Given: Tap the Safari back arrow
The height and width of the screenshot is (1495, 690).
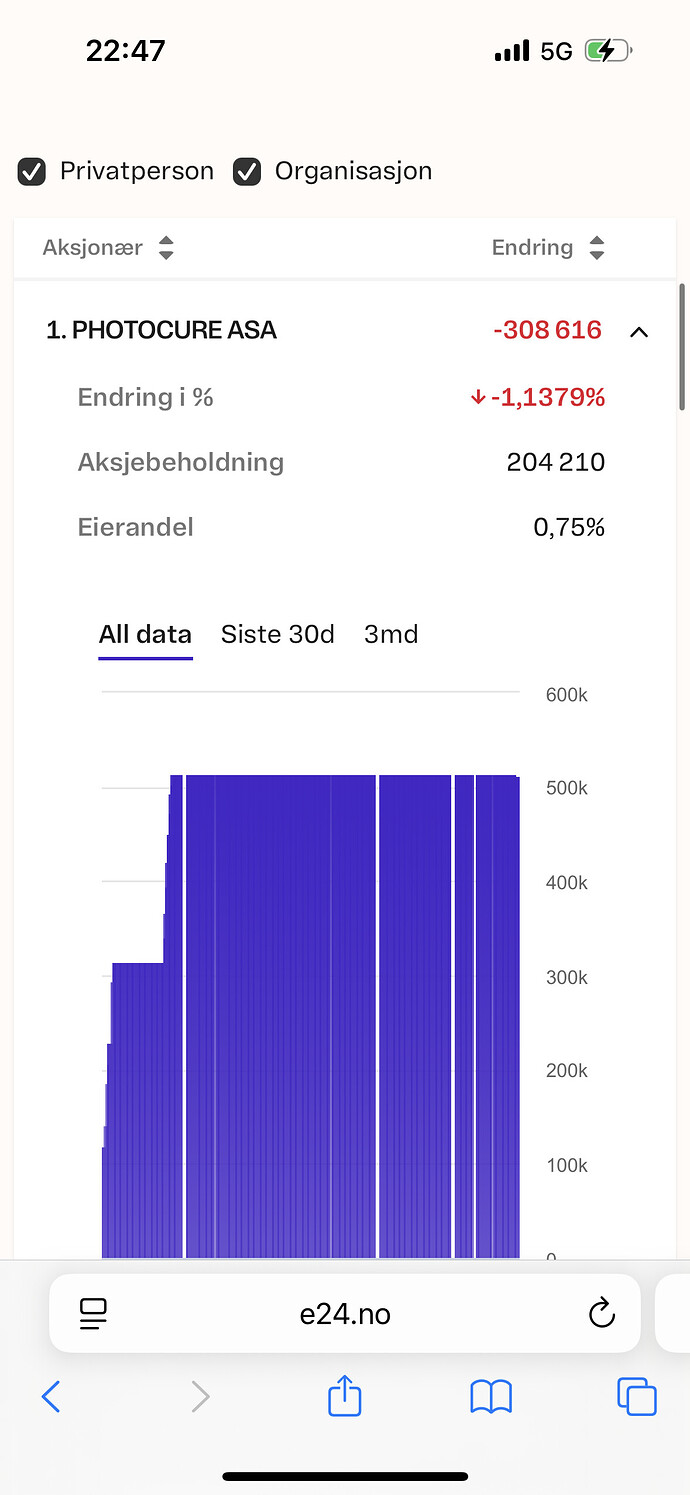Looking at the screenshot, I should point(51,1397).
